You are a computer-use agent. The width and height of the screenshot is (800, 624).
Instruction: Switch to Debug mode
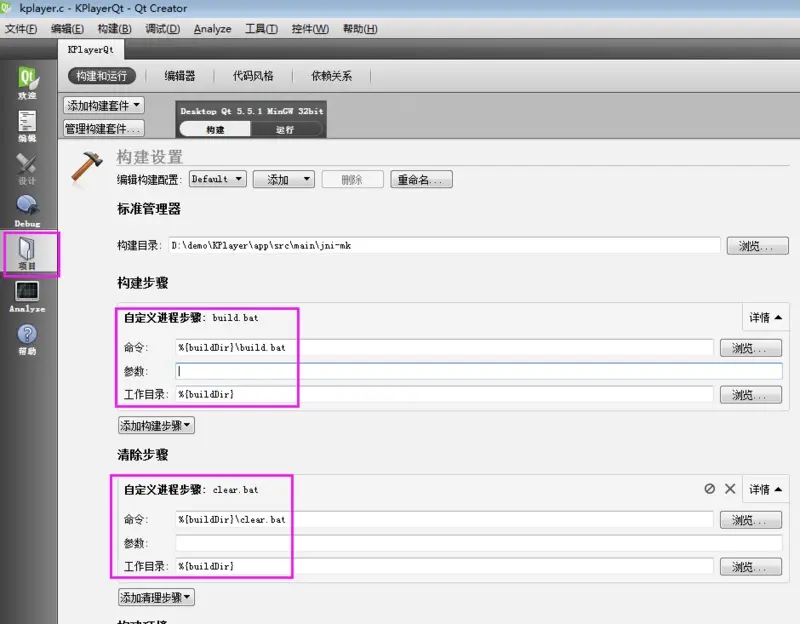pyautogui.click(x=28, y=211)
